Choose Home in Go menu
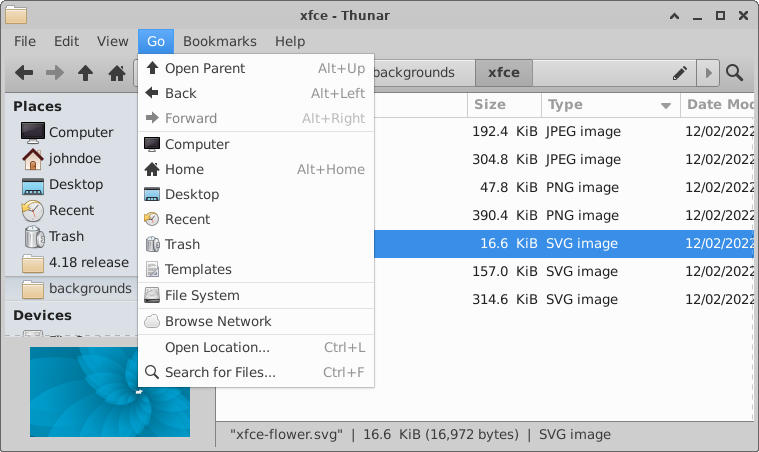 (256, 169)
